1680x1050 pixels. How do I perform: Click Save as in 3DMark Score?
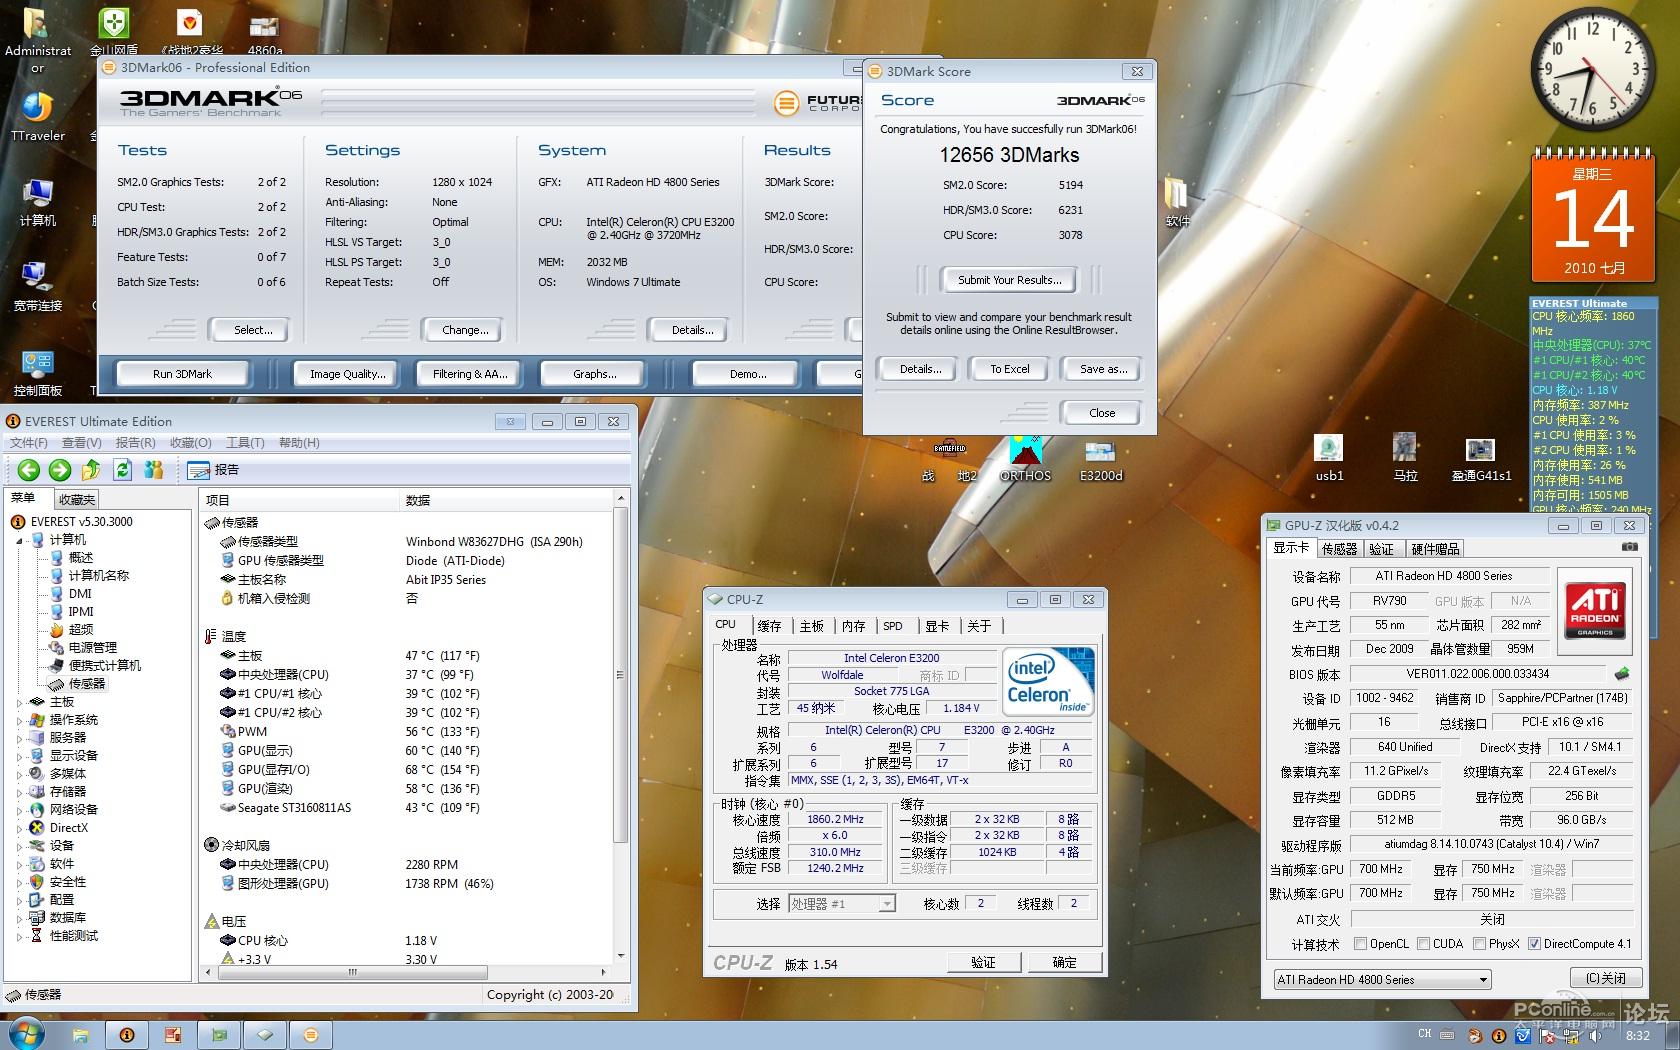(x=1103, y=369)
